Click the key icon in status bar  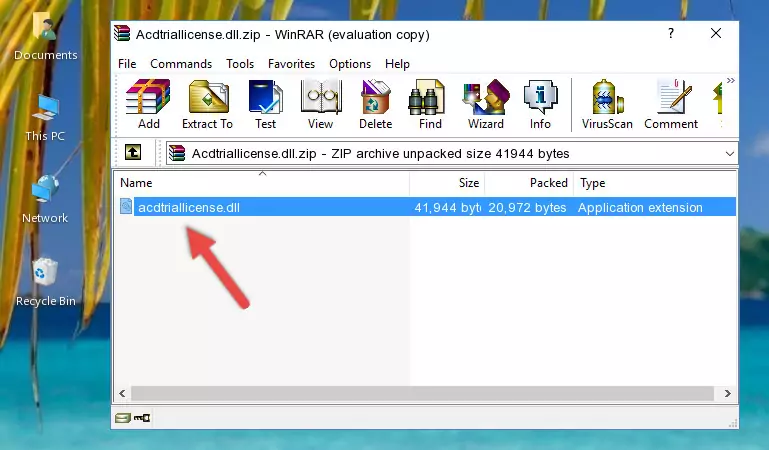(x=142, y=418)
